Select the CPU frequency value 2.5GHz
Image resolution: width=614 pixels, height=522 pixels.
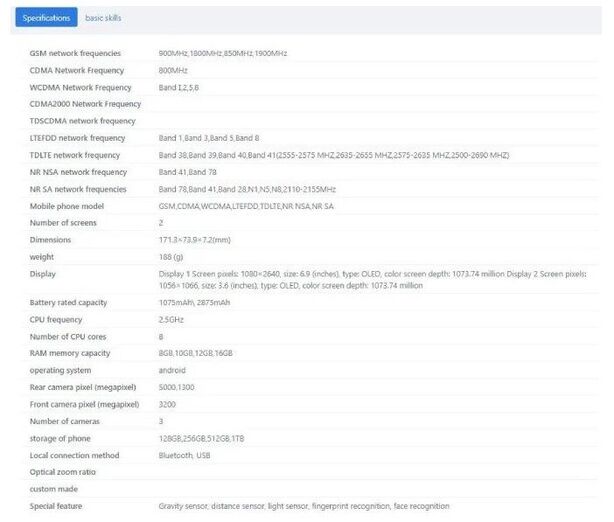(173, 319)
